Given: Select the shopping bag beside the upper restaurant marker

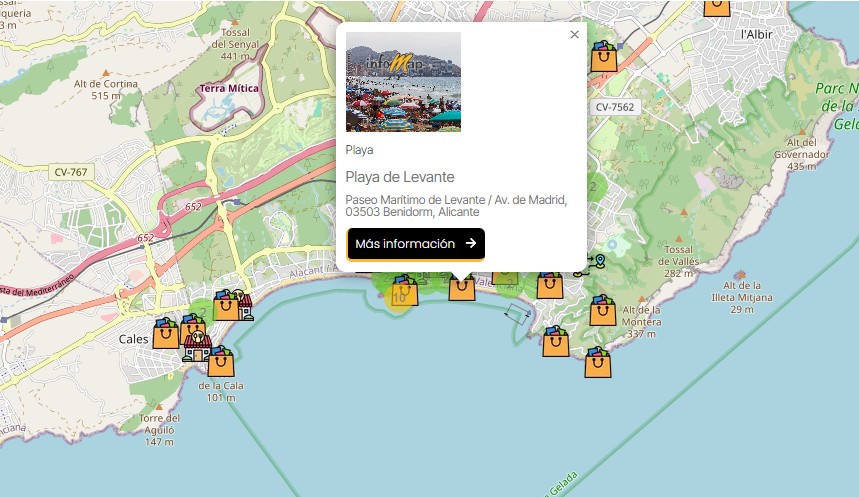Looking at the screenshot, I should click(225, 305).
